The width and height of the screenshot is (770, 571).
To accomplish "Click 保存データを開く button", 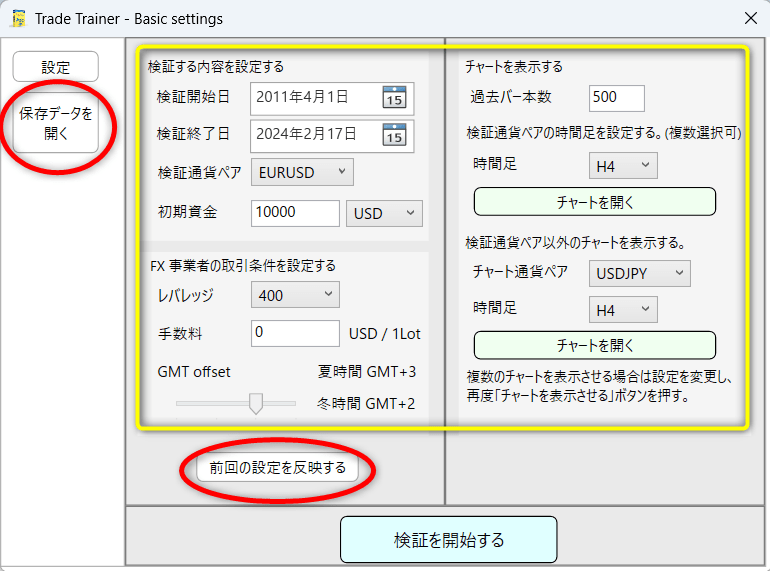I will click(55, 123).
